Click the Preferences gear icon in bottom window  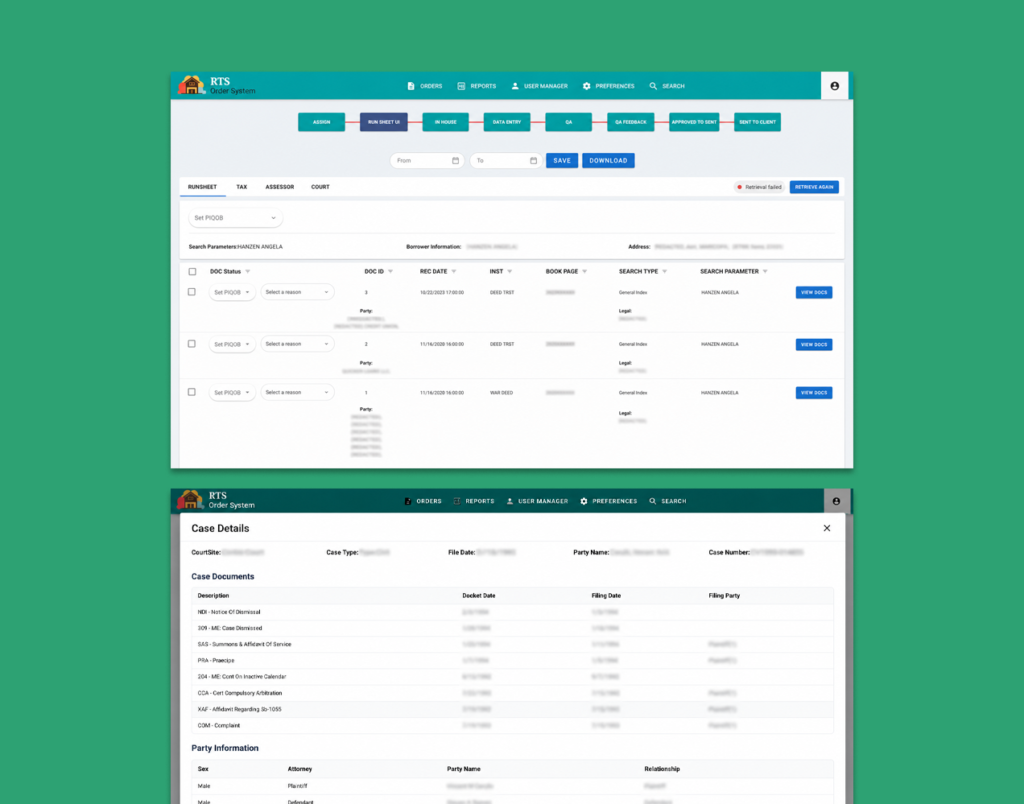pyautogui.click(x=584, y=502)
